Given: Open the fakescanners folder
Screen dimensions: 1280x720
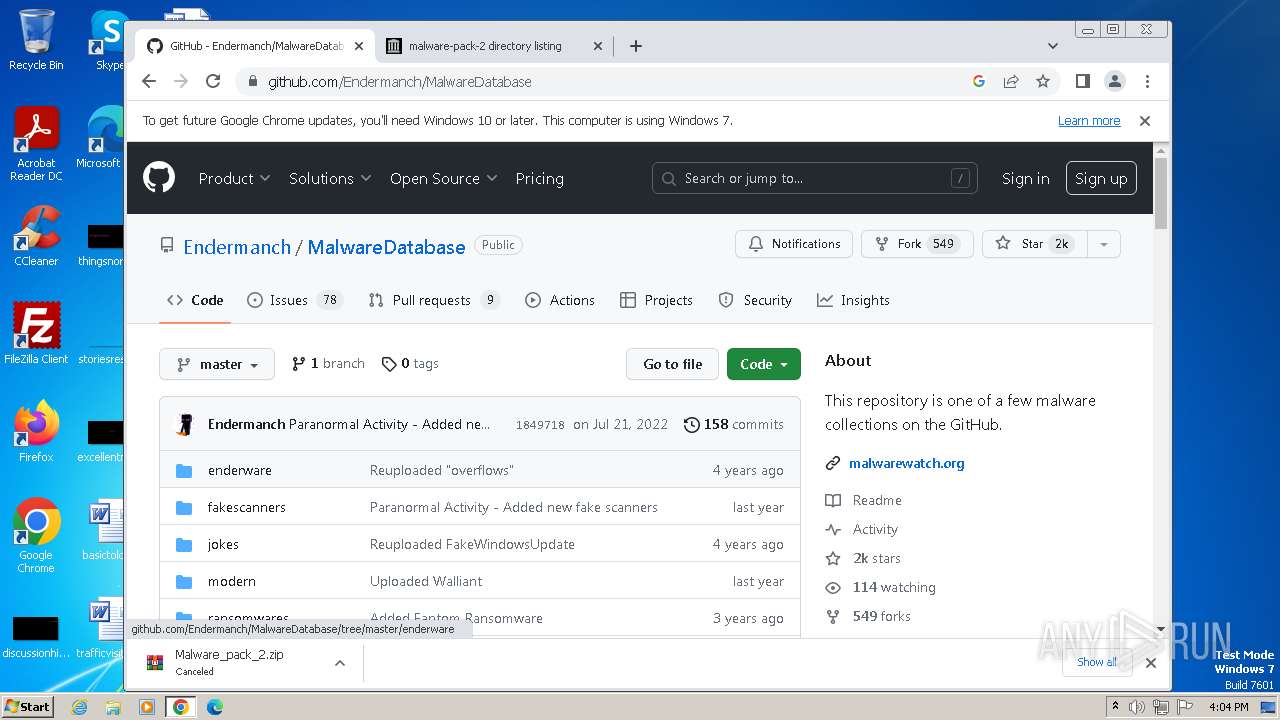Looking at the screenshot, I should (x=247, y=507).
